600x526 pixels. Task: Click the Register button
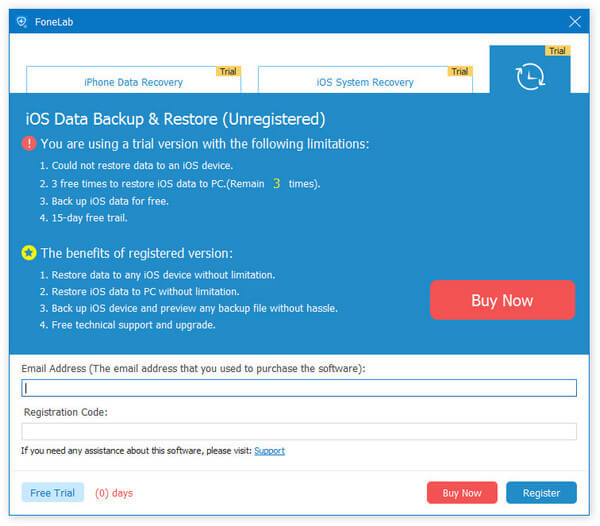pyautogui.click(x=541, y=493)
